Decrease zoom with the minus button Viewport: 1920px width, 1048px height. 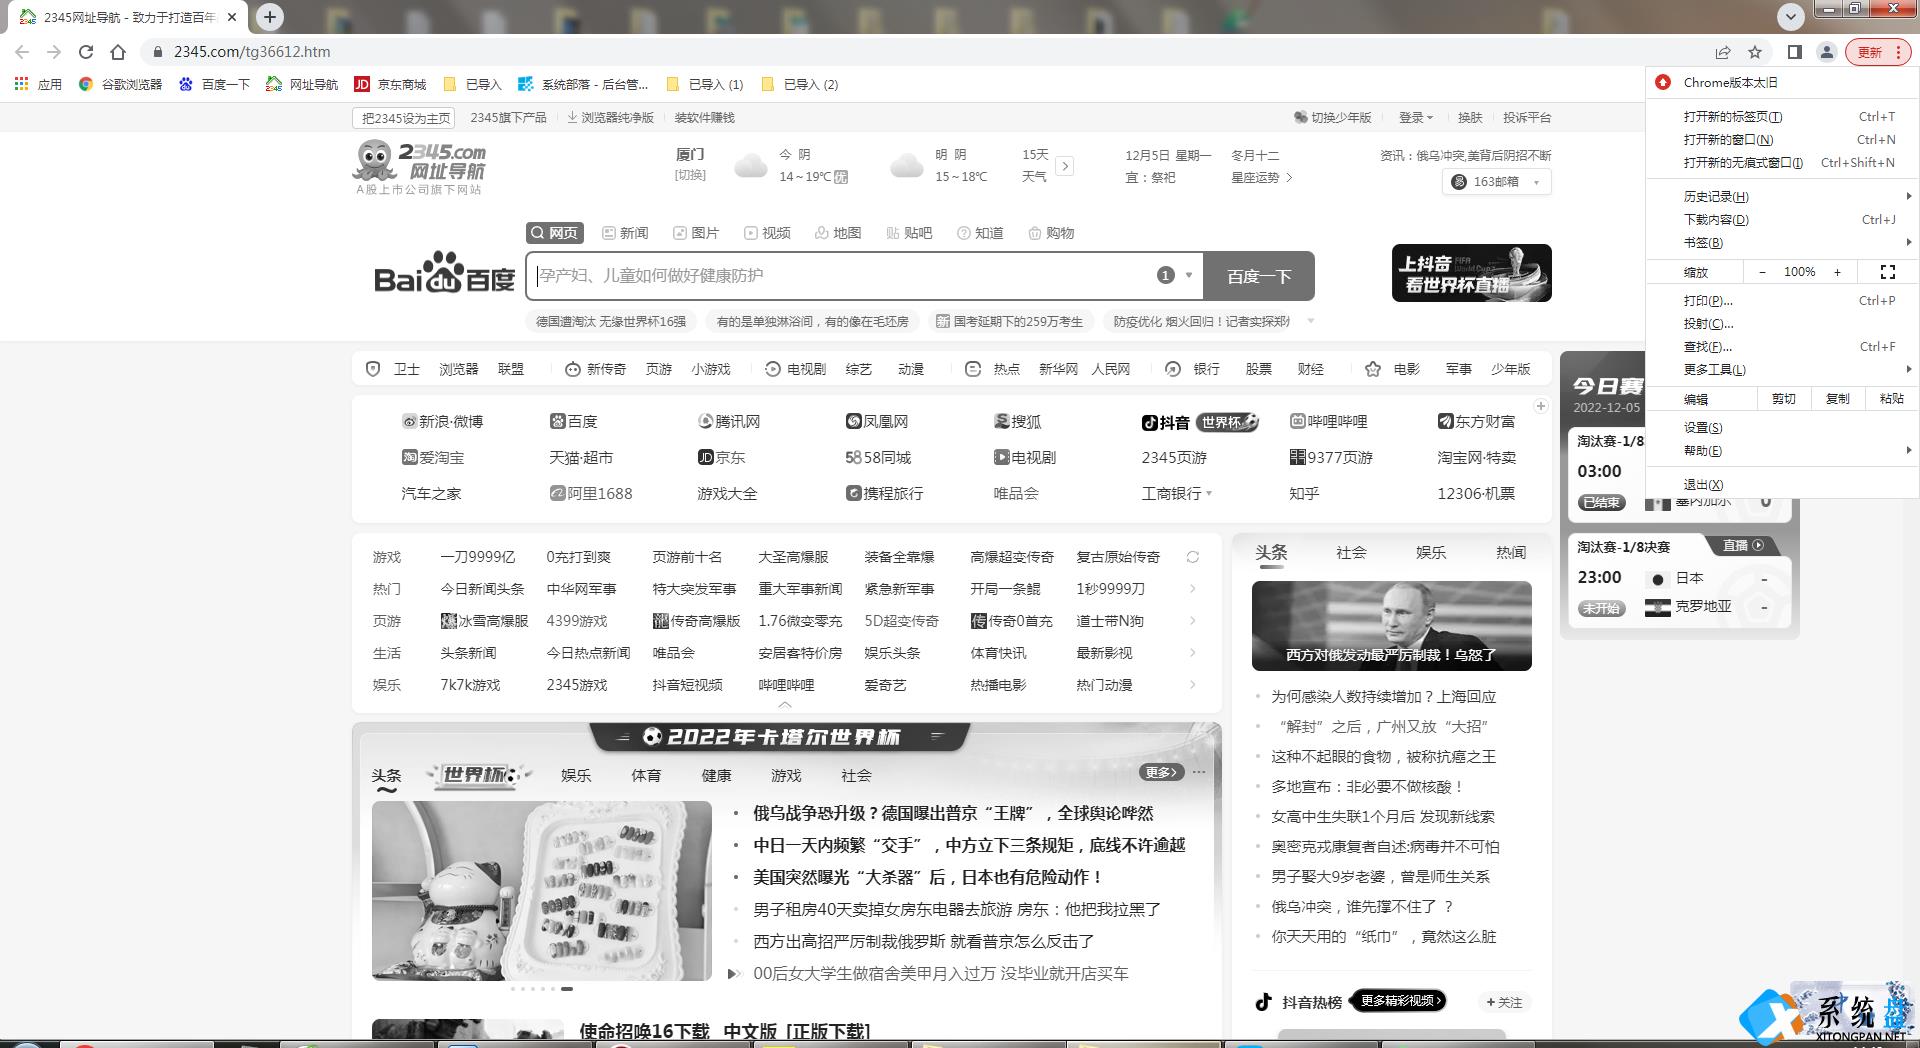(1762, 272)
